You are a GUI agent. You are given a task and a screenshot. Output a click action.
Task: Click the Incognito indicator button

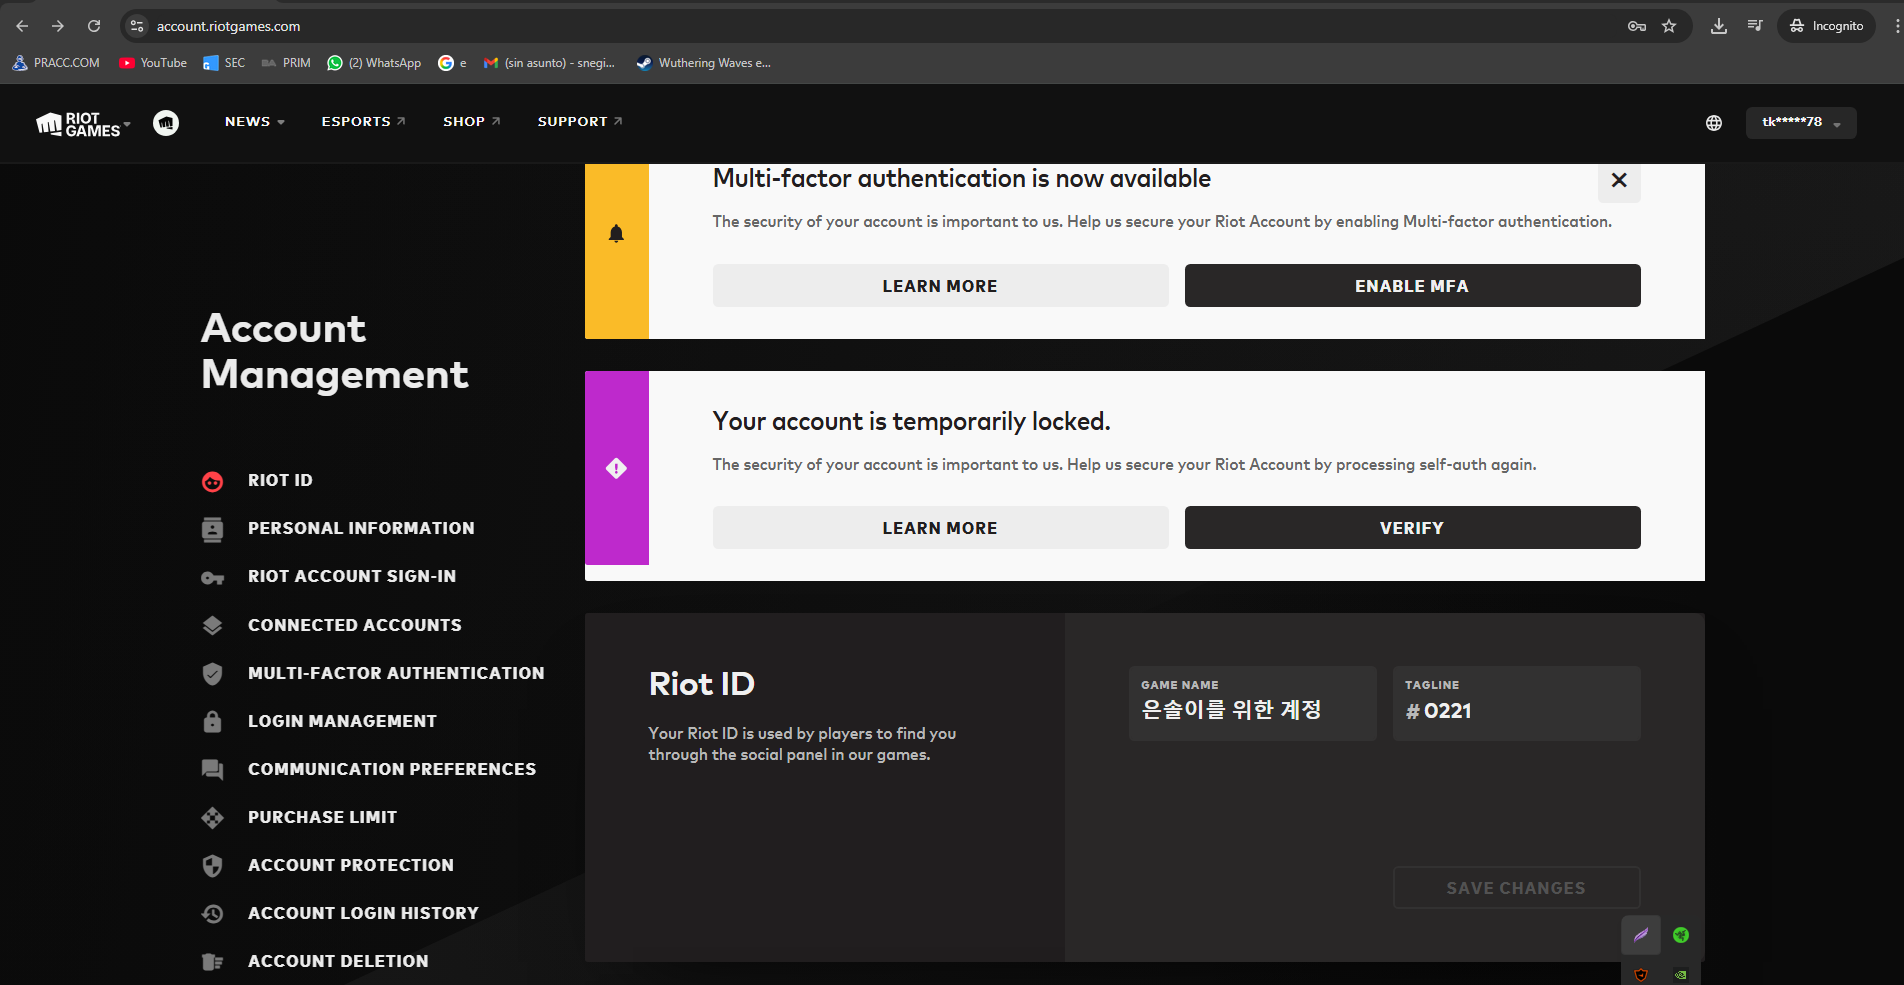[1826, 26]
